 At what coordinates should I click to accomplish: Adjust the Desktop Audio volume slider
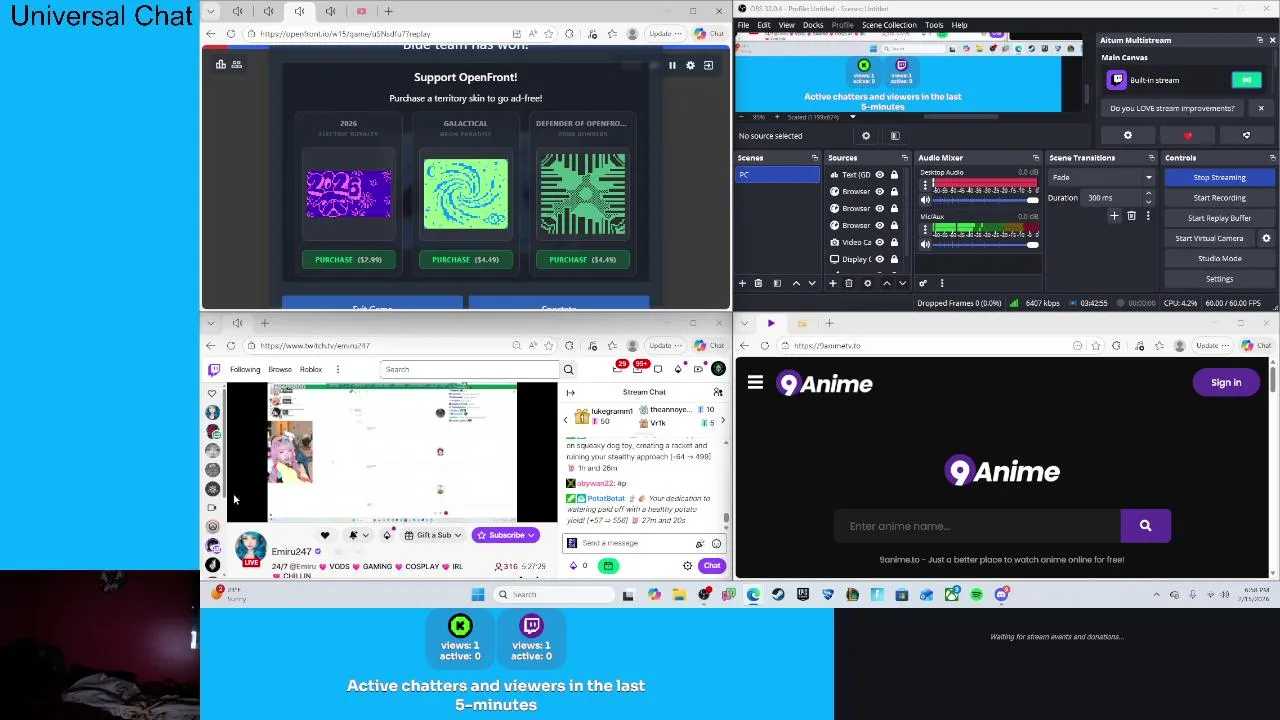click(x=986, y=200)
